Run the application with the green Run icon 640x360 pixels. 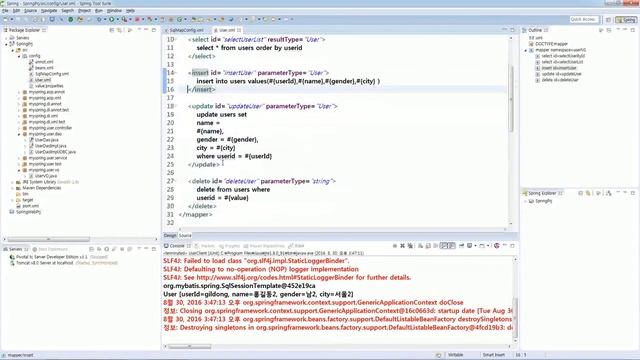[111, 19]
